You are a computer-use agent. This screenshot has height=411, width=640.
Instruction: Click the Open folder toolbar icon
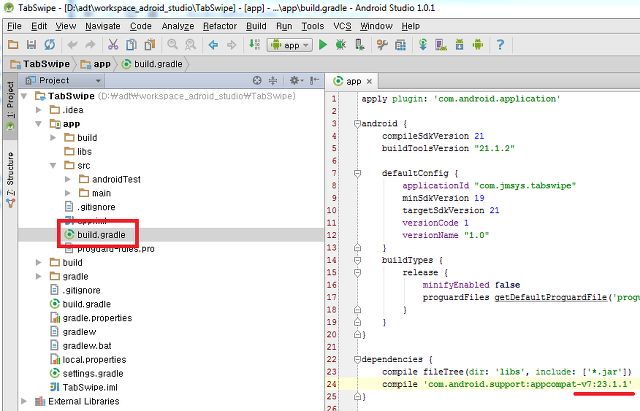tap(13, 44)
